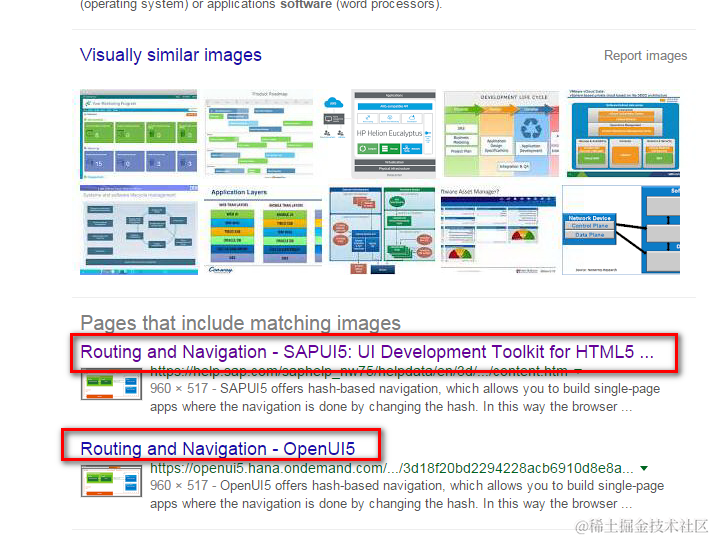Viewport: 714px width, 540px height.
Task: Click the Pages that include matching images heading
Action: coord(240,323)
